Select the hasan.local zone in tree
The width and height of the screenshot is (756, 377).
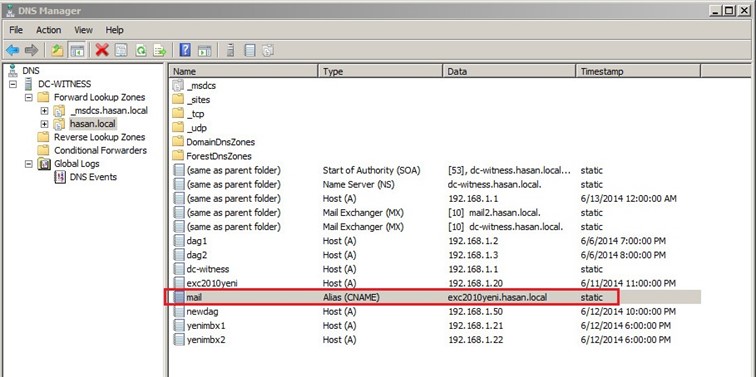click(93, 124)
